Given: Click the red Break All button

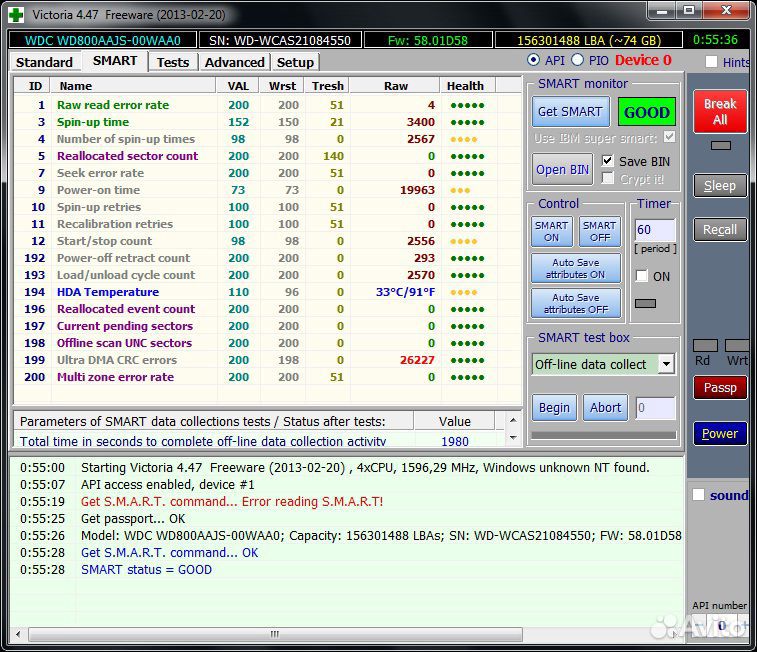Looking at the screenshot, I should (x=720, y=111).
